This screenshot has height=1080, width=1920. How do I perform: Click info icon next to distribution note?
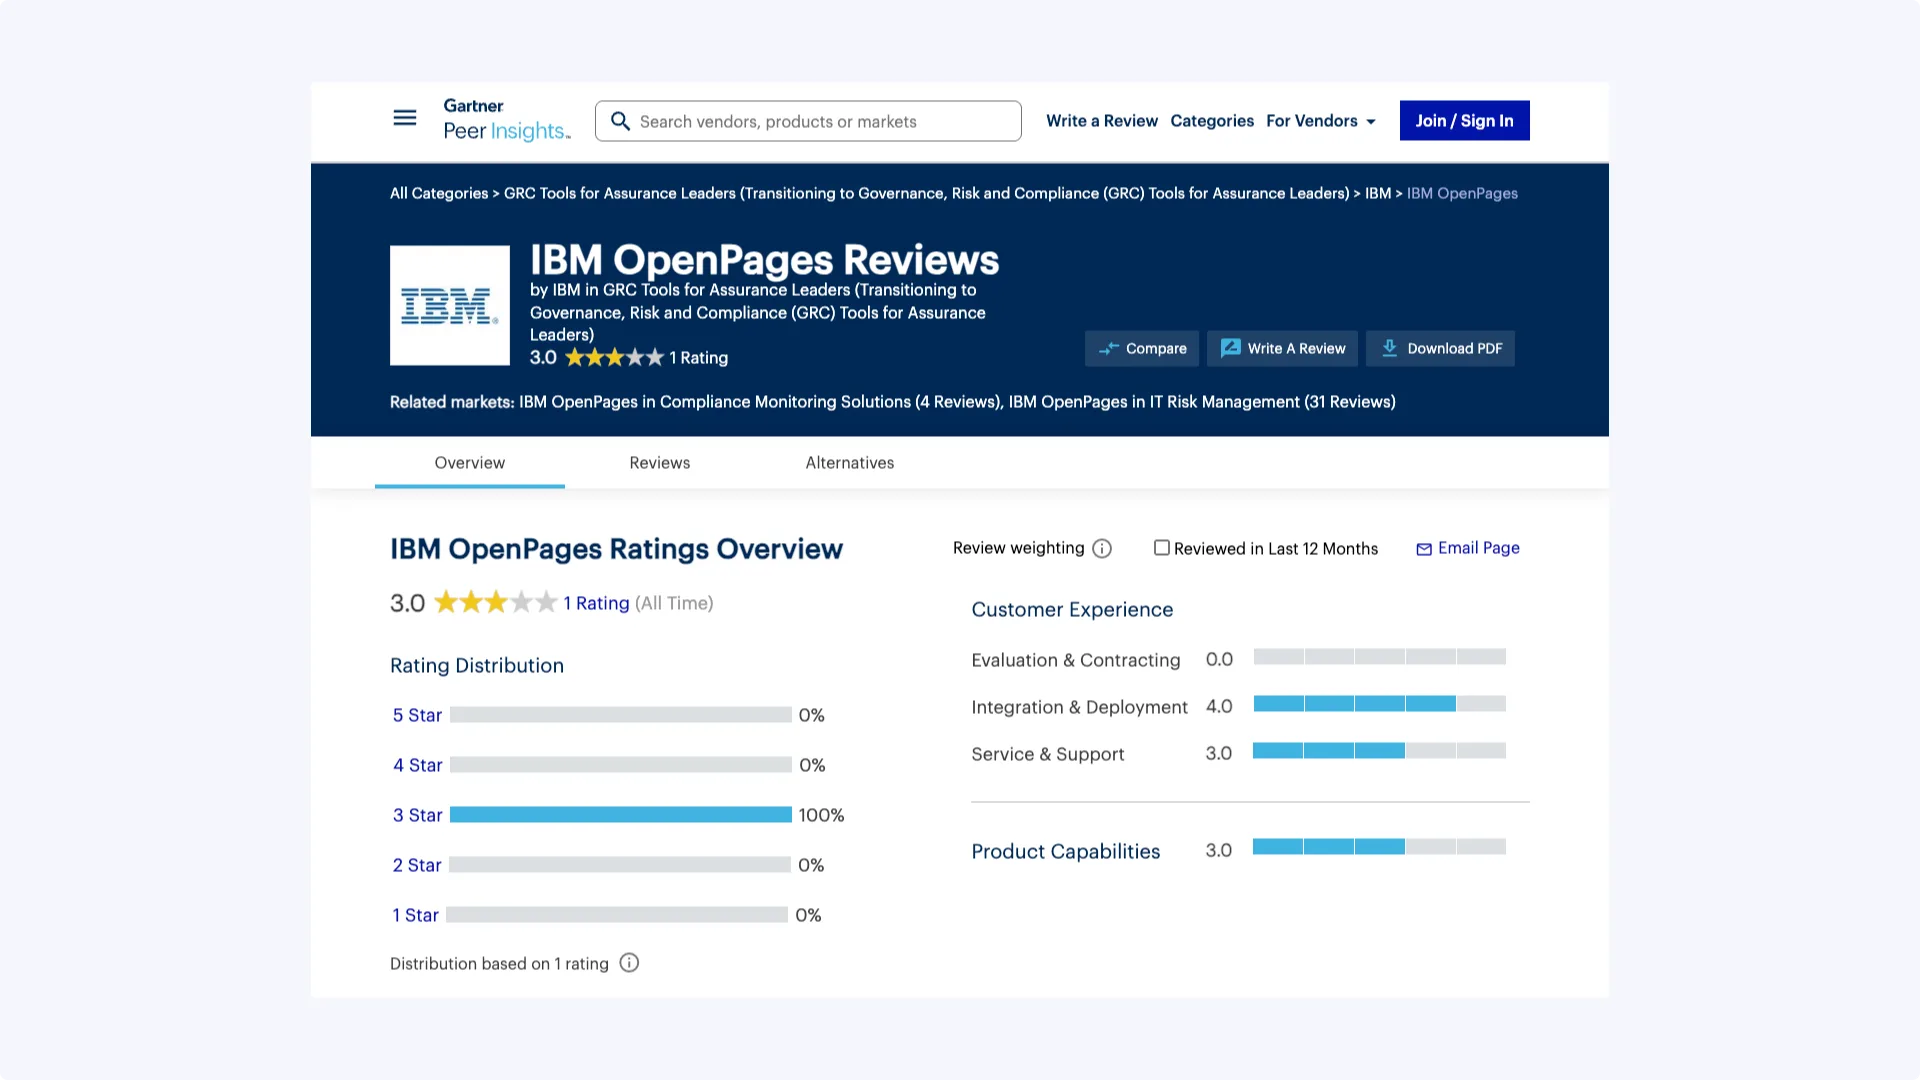click(x=629, y=963)
